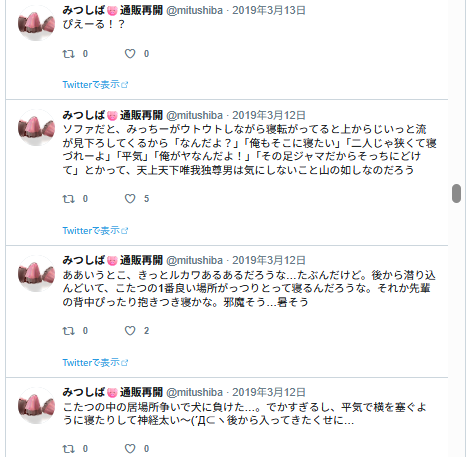Retweet the ぴえーる！？ tweet
476x457 pixels.
click(x=69, y=54)
